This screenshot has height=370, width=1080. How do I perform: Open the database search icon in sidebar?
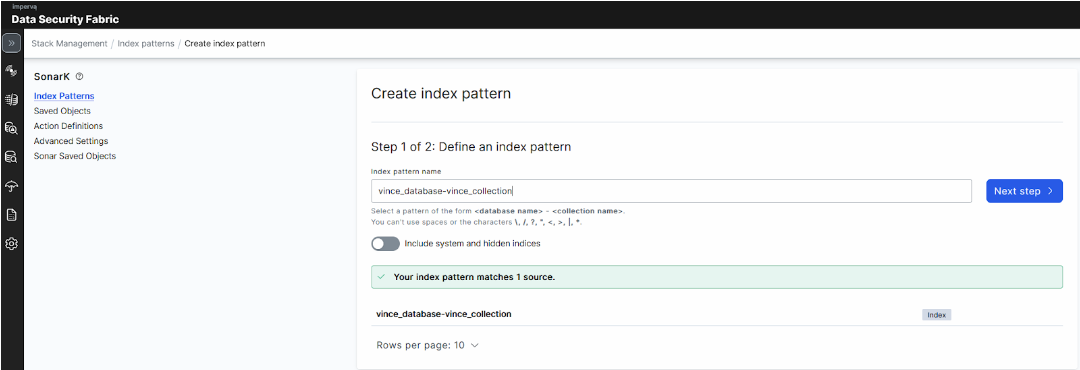pos(11,157)
